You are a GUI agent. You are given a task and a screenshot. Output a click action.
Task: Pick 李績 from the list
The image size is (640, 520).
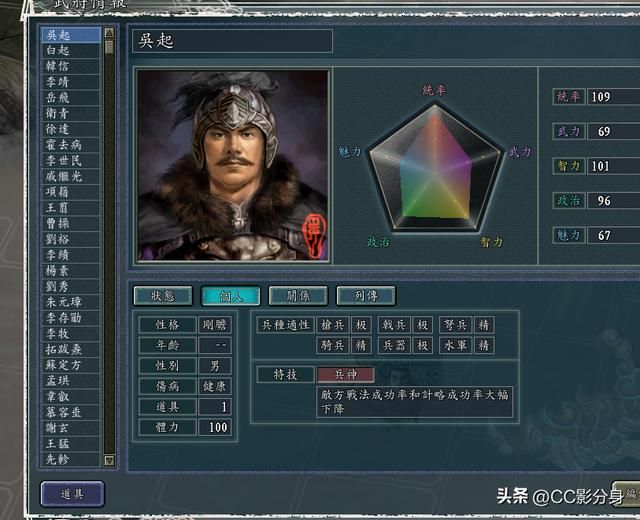tap(71, 255)
